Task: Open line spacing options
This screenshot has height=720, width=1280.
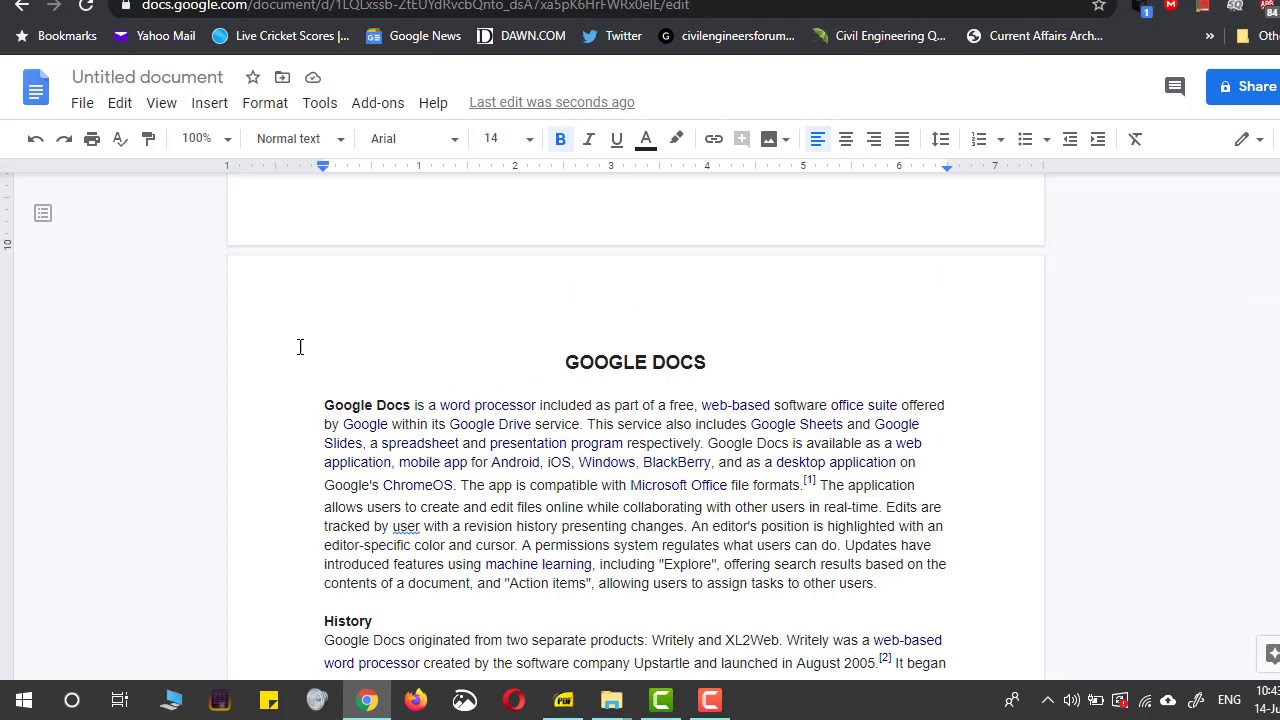Action: (x=941, y=139)
